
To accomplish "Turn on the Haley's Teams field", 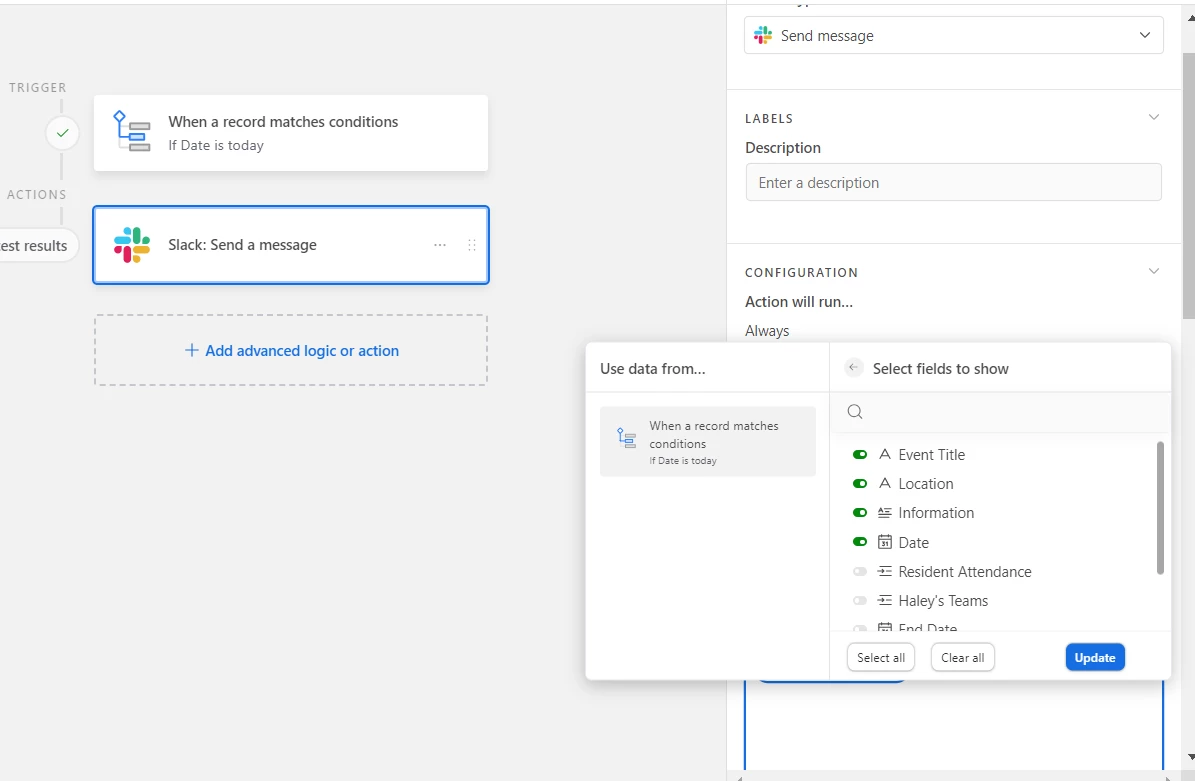I will pyautogui.click(x=860, y=601).
